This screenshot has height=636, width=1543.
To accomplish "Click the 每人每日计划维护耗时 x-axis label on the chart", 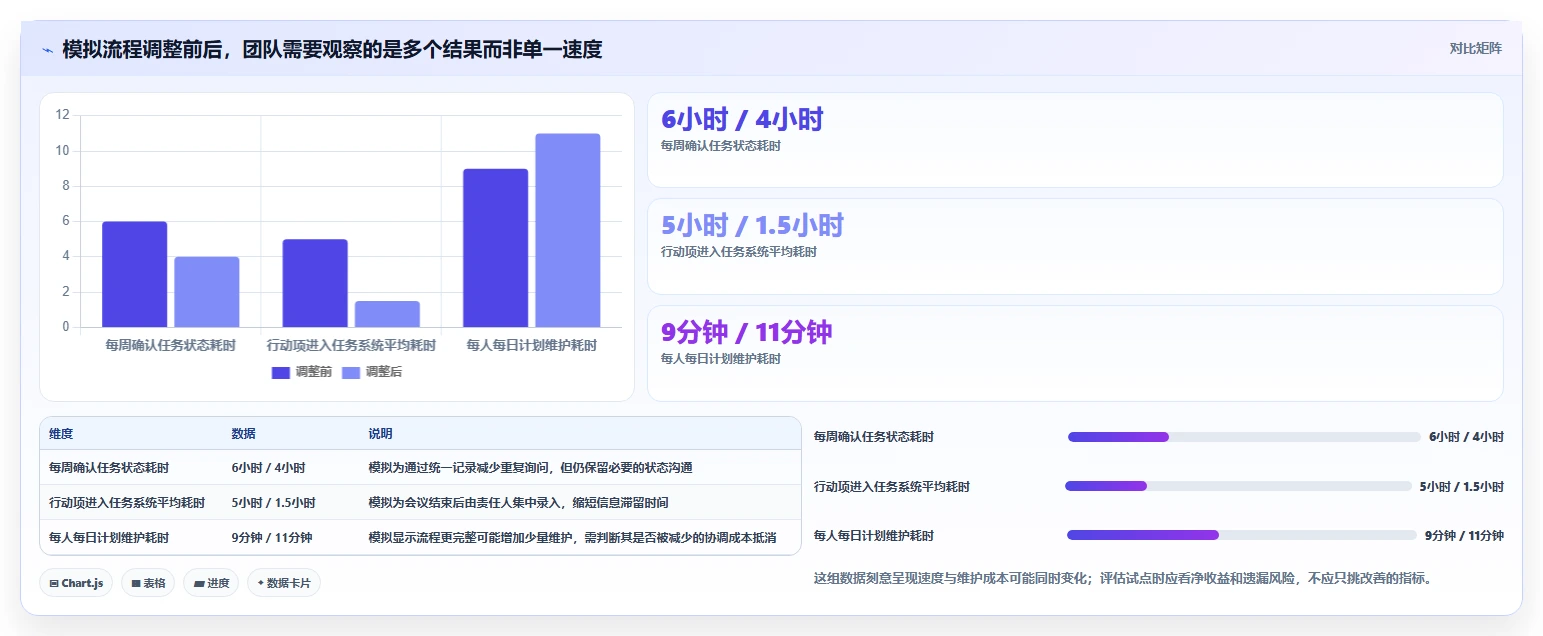I will pos(532,346).
